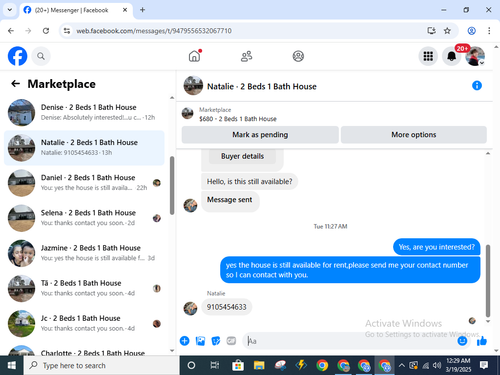Screen dimensions: 500x375
Task: Open Tã 2 Beds 1 Bath conversation
Action: (84, 288)
